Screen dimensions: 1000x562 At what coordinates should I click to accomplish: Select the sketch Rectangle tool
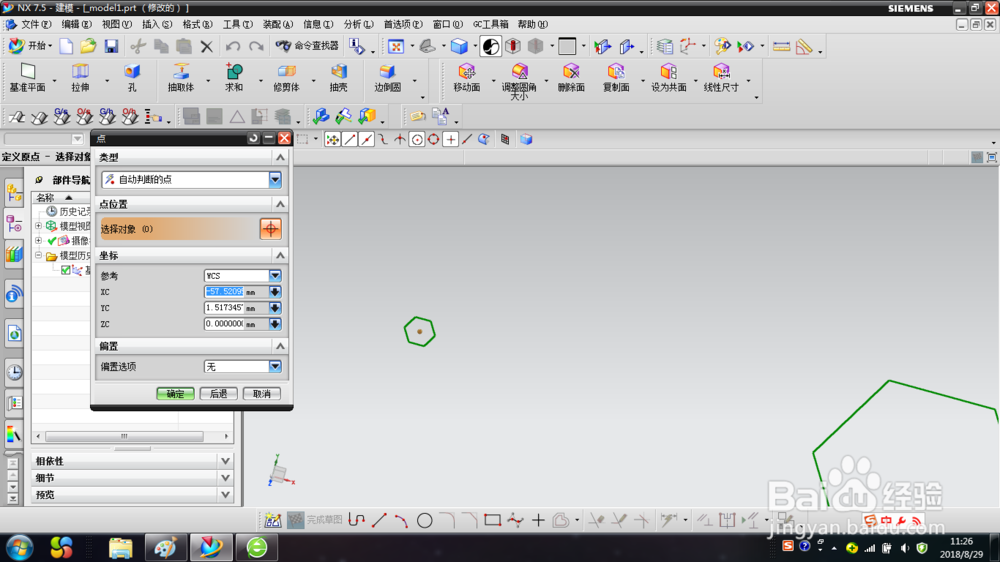[492, 520]
